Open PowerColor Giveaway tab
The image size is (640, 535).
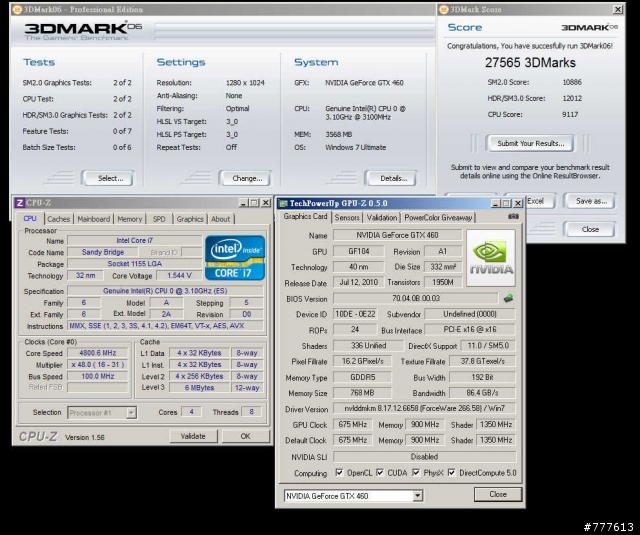(438, 218)
